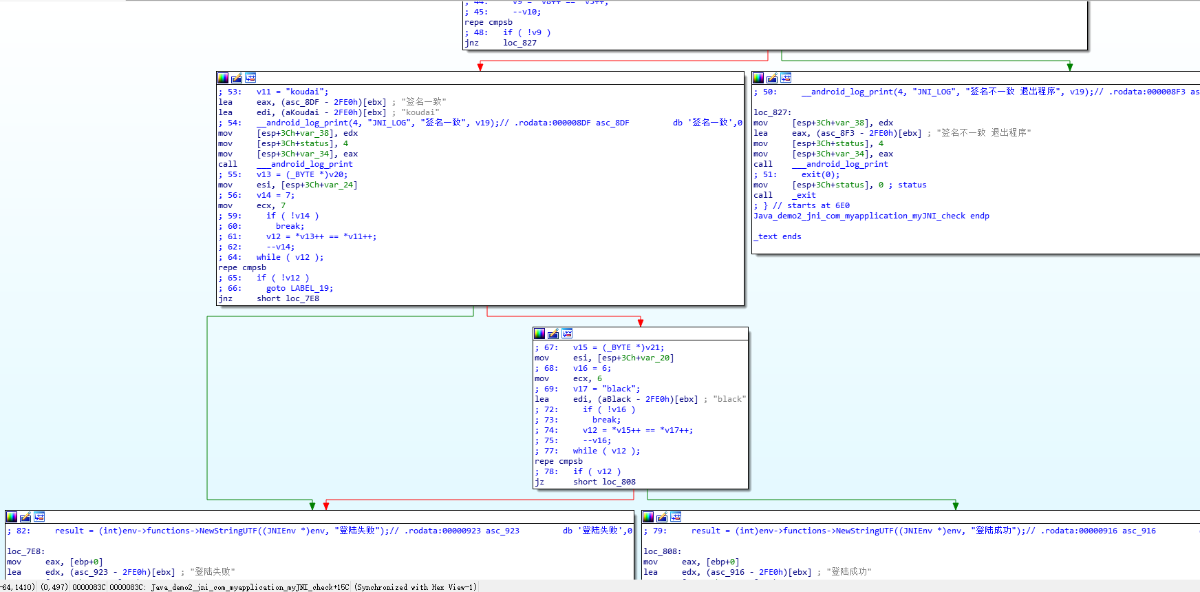Image resolution: width=1200 pixels, height=592 pixels.
Task: Click "mov eax, [ebp+0]" in loc_808 block
Action: (x=691, y=562)
